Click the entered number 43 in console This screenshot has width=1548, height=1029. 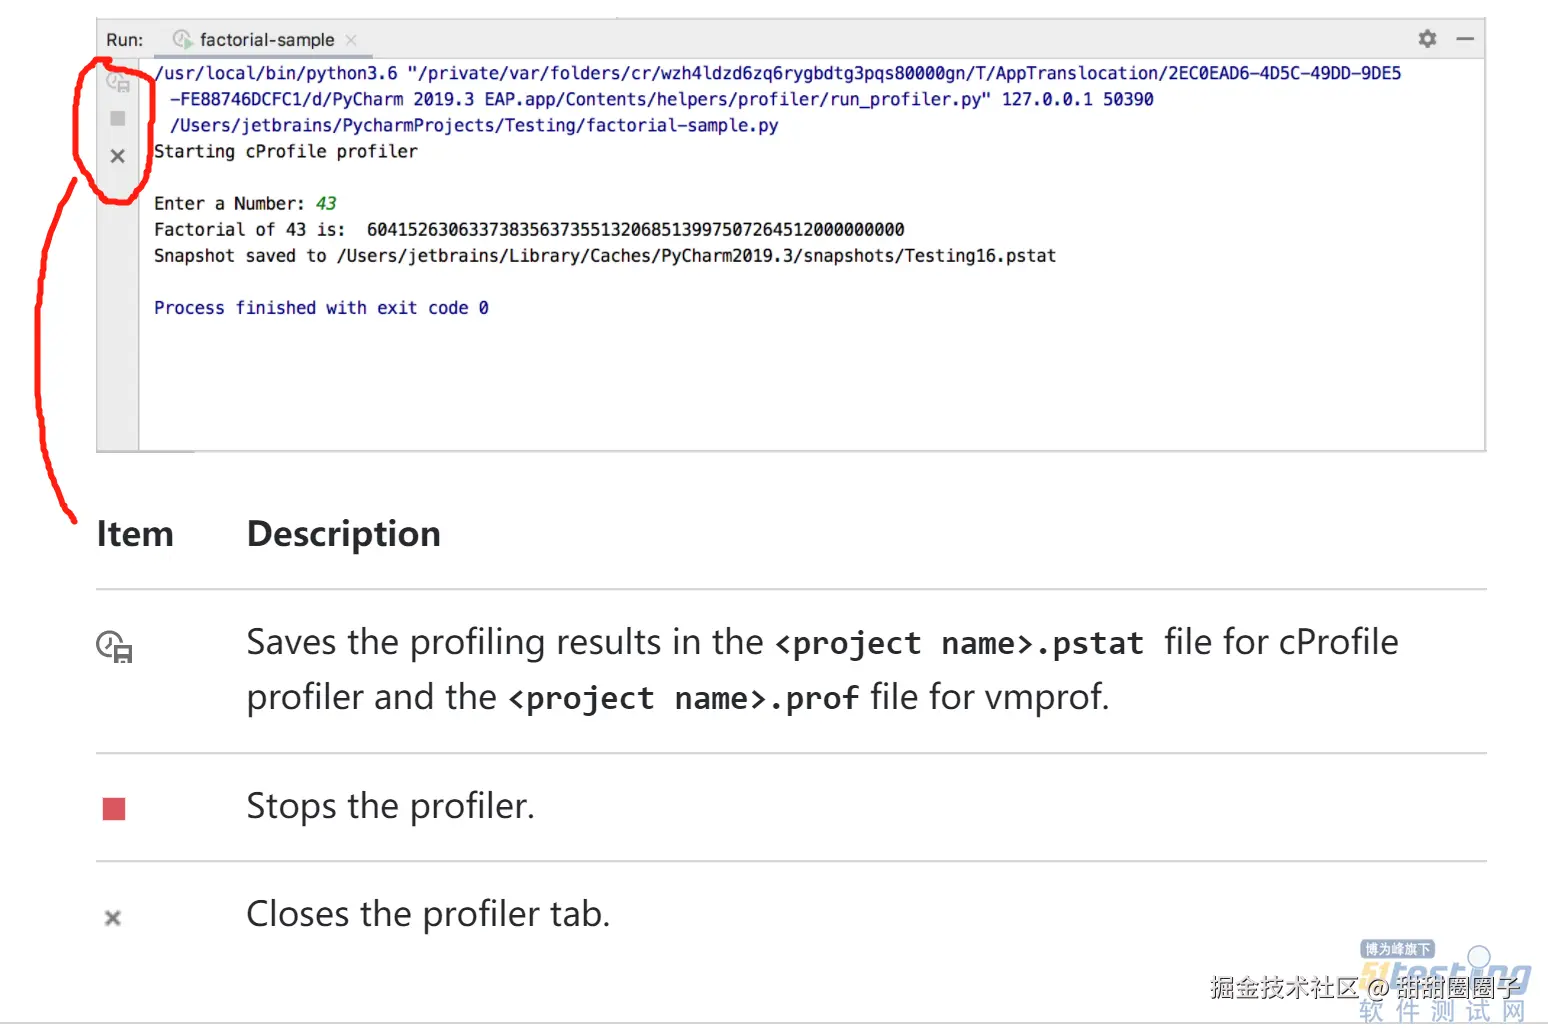click(x=326, y=203)
